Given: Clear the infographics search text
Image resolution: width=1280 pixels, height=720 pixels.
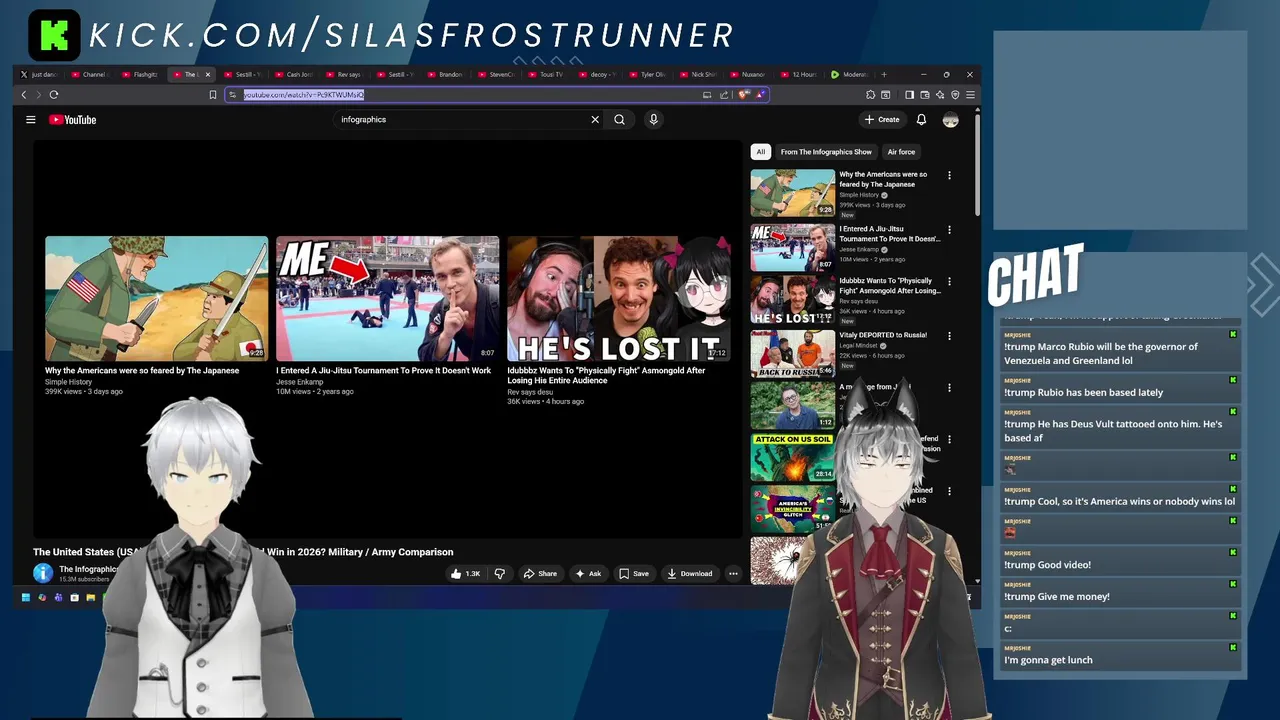Looking at the screenshot, I should [x=595, y=120].
